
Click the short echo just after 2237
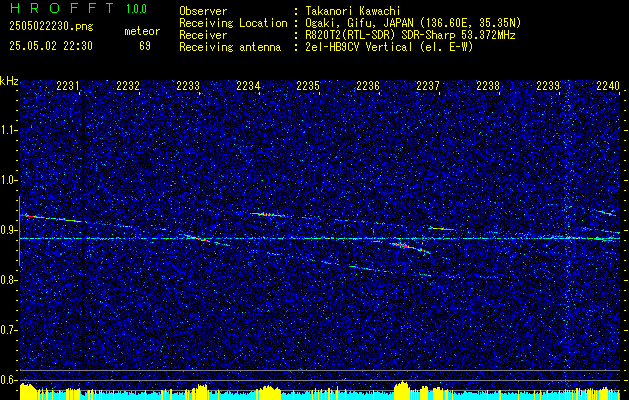click(x=440, y=229)
